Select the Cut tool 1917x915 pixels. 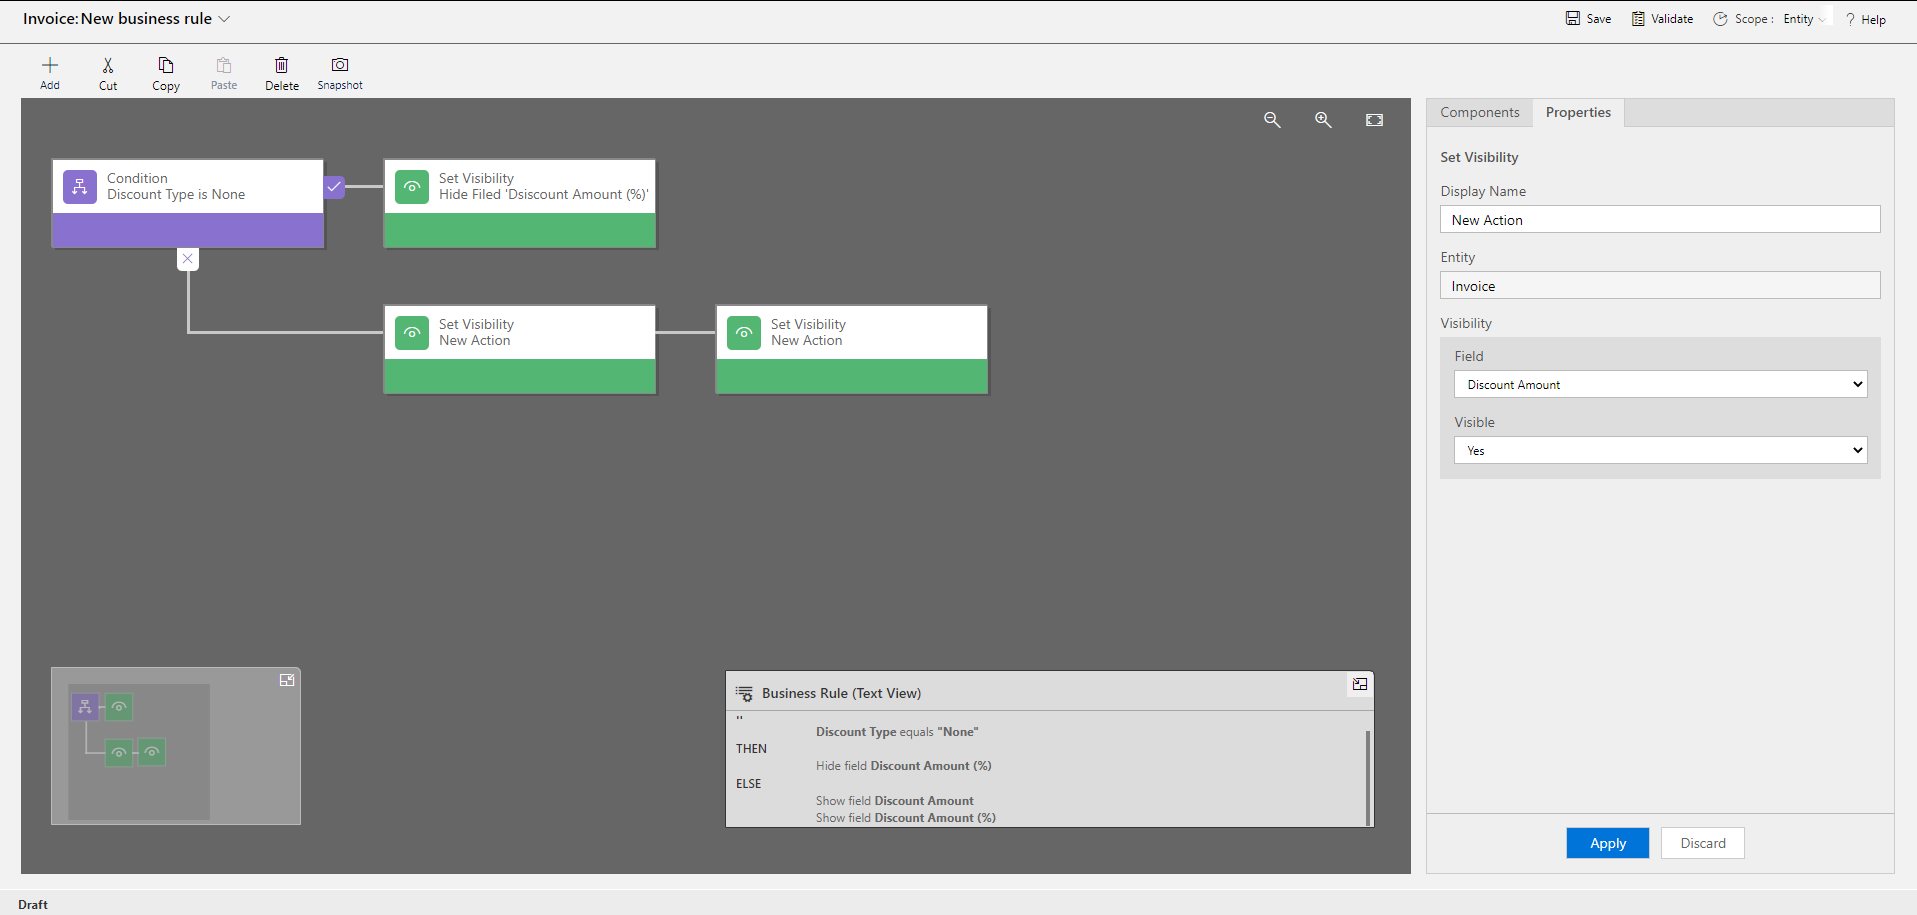coord(107,72)
